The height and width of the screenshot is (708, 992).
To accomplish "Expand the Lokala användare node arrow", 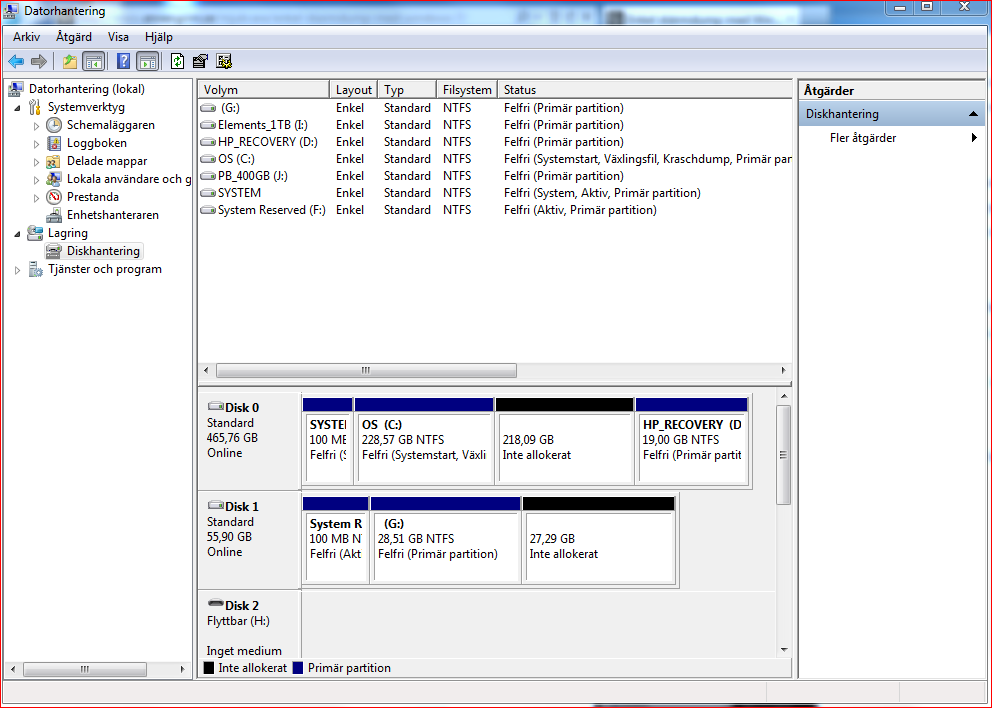I will [36, 180].
